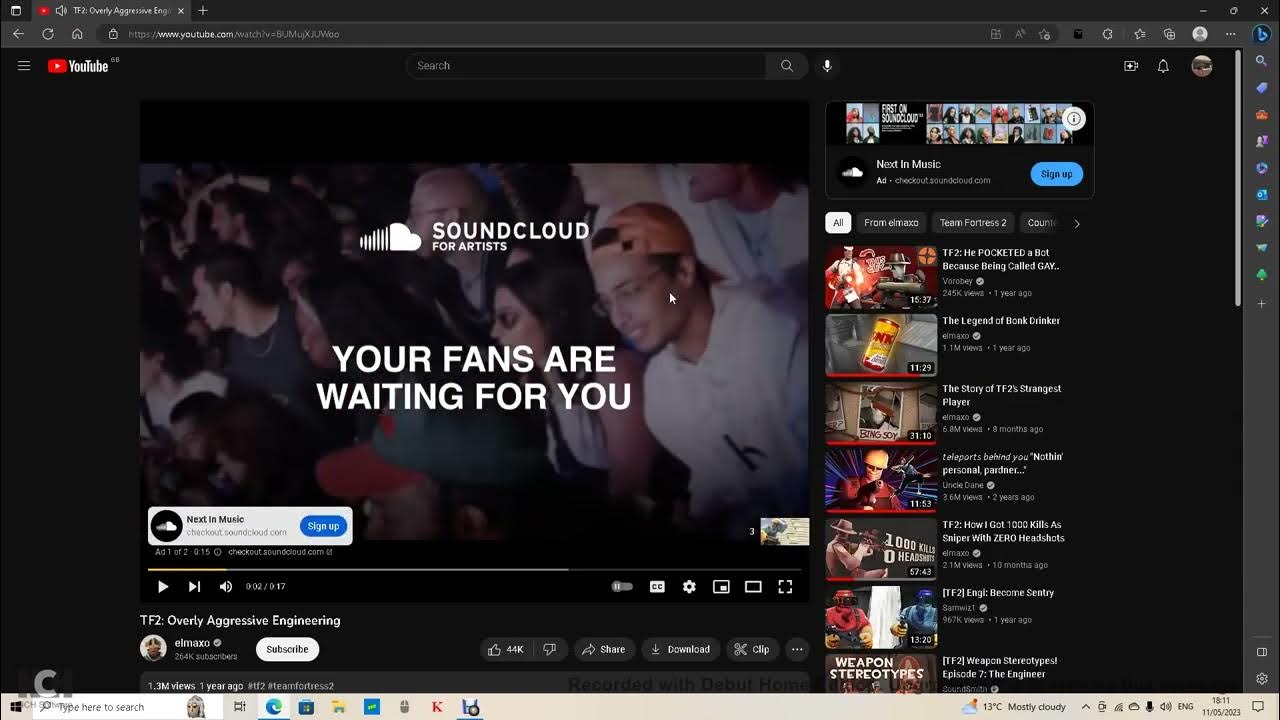Screen dimensions: 1280x720
Task: Open Windows Start menu
Action: [x=17, y=707]
